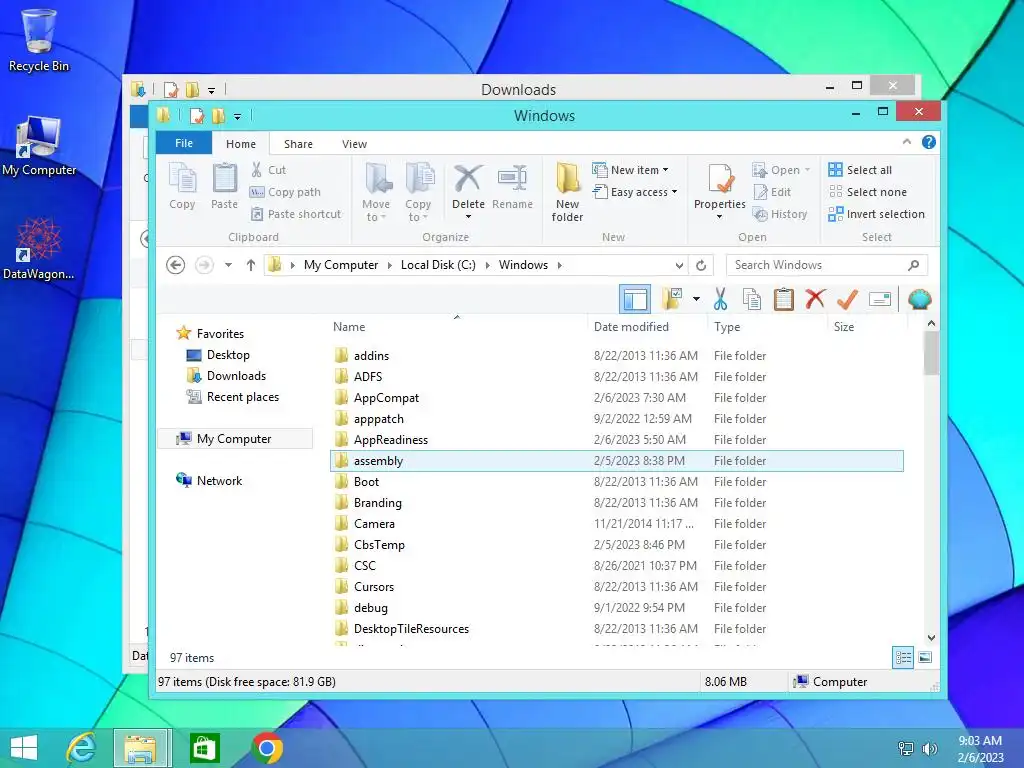Click the folder options toolbar icon
Viewport: 1024px width, 768px height.
point(672,299)
